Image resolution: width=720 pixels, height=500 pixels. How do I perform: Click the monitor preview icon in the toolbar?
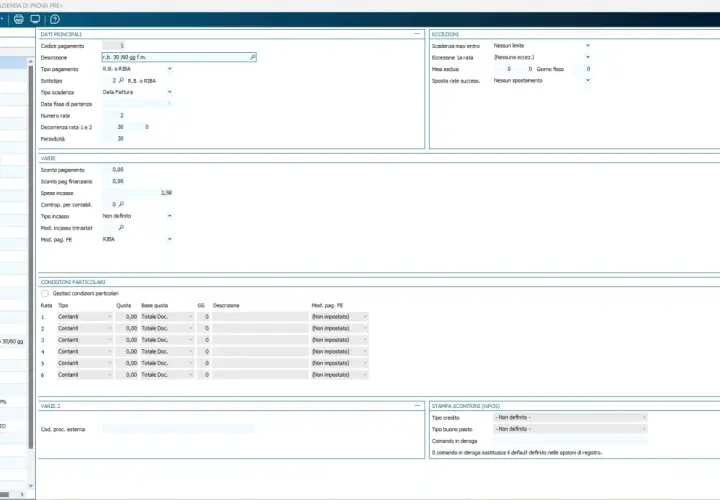tap(35, 19)
